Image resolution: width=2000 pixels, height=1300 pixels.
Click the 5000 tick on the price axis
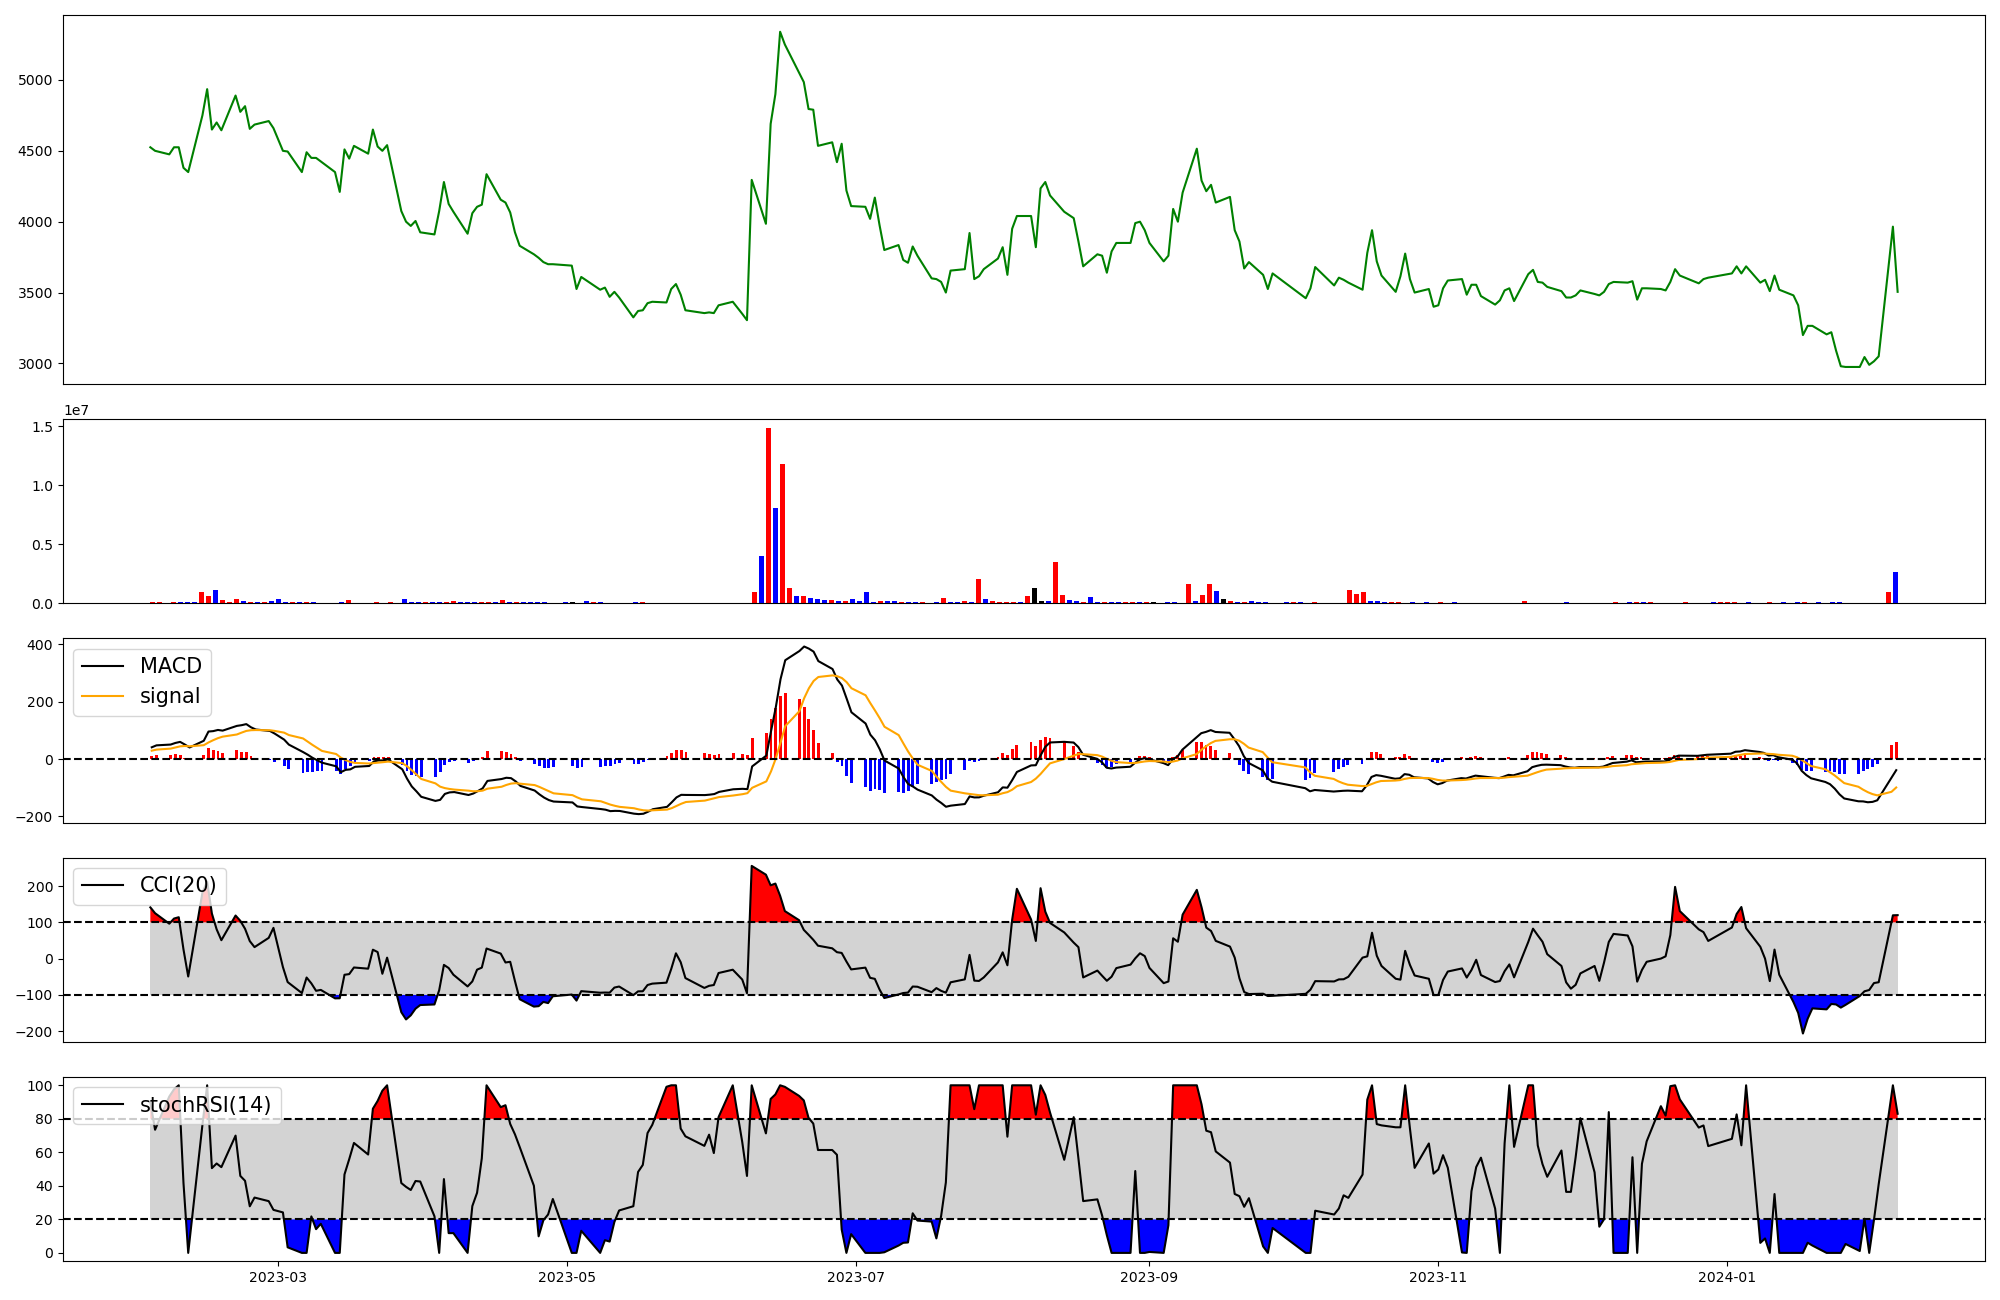(36, 80)
